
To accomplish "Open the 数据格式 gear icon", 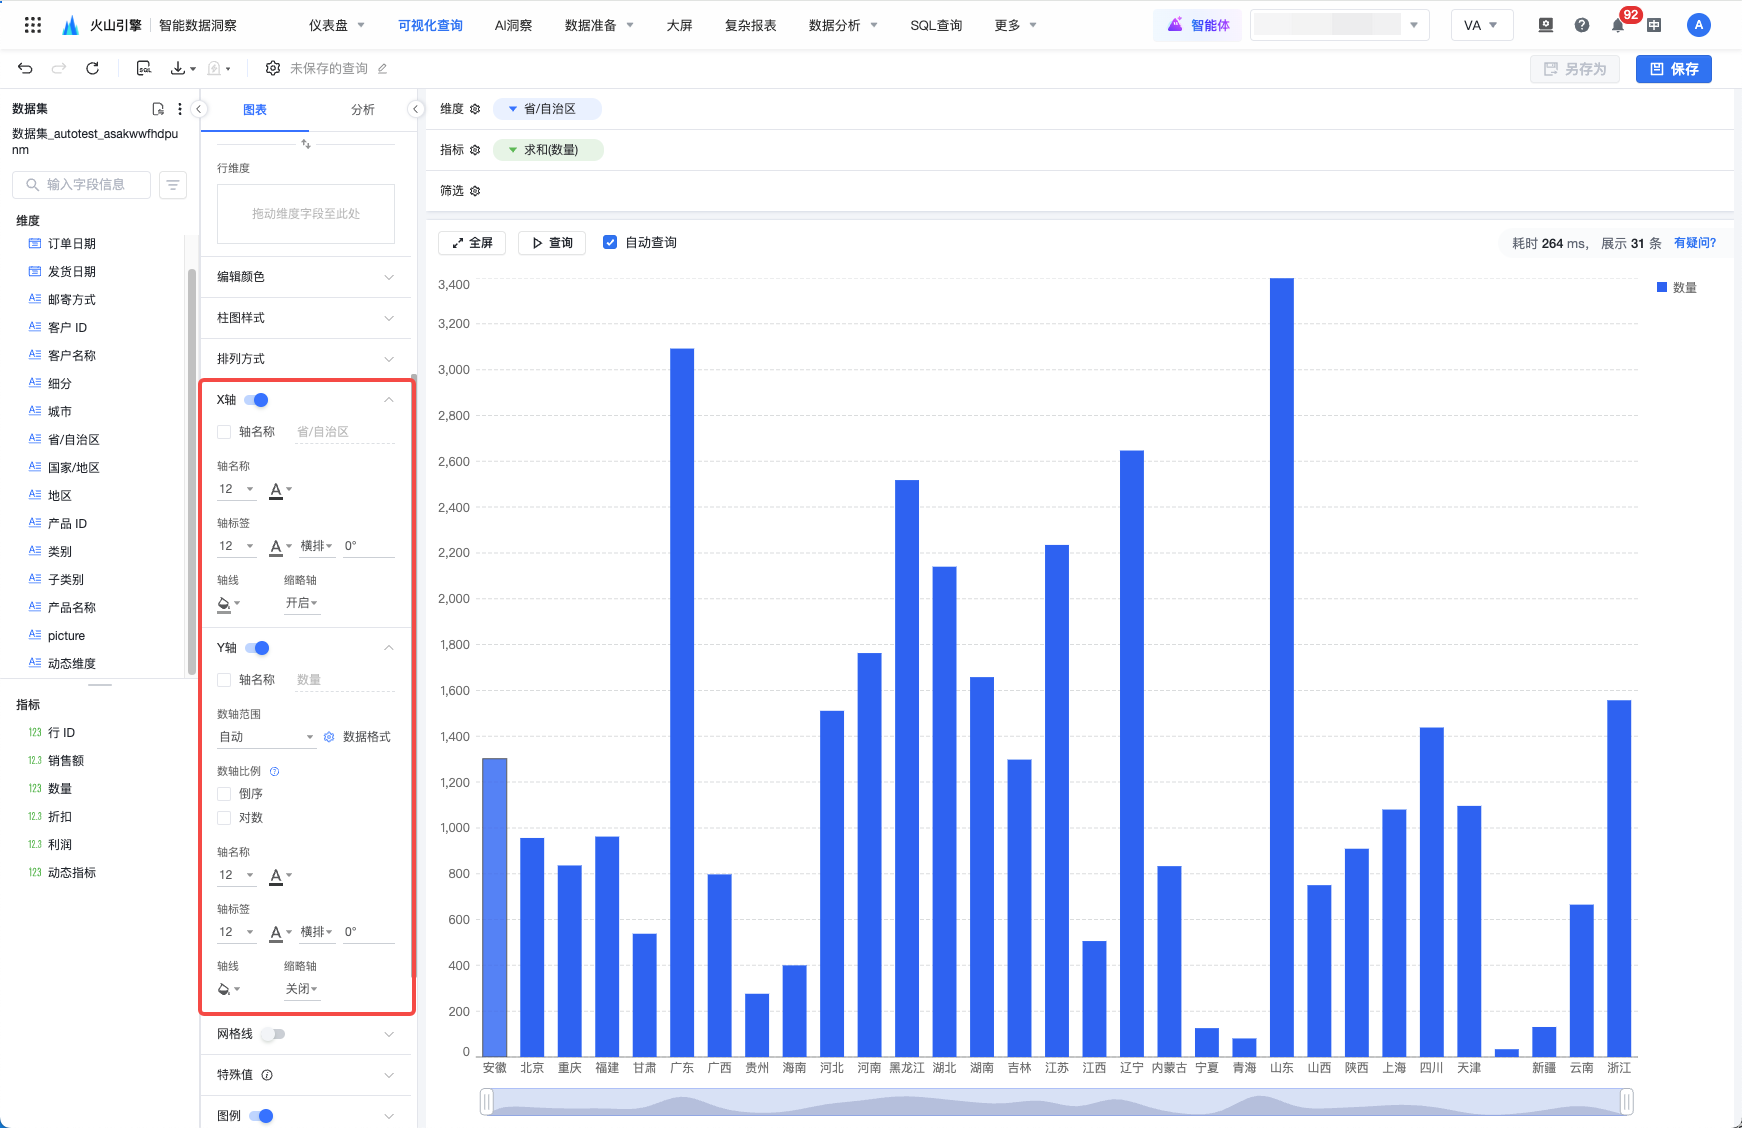I will pyautogui.click(x=329, y=737).
